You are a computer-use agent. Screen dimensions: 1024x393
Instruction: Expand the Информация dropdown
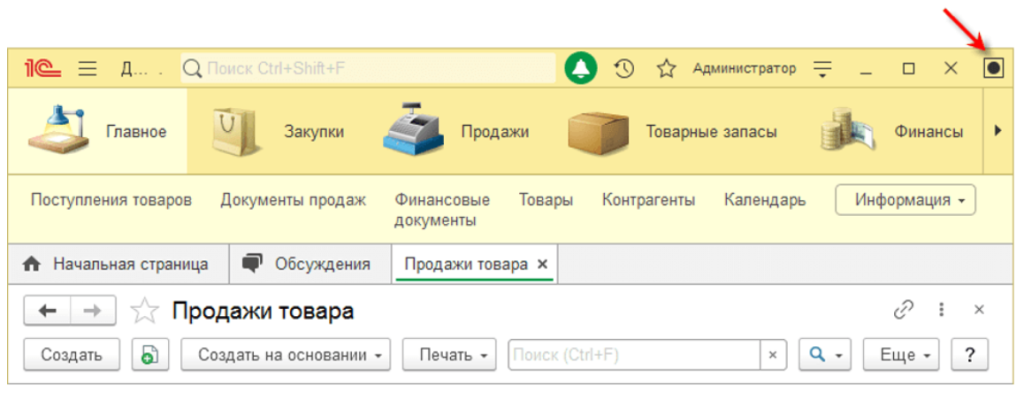(905, 200)
